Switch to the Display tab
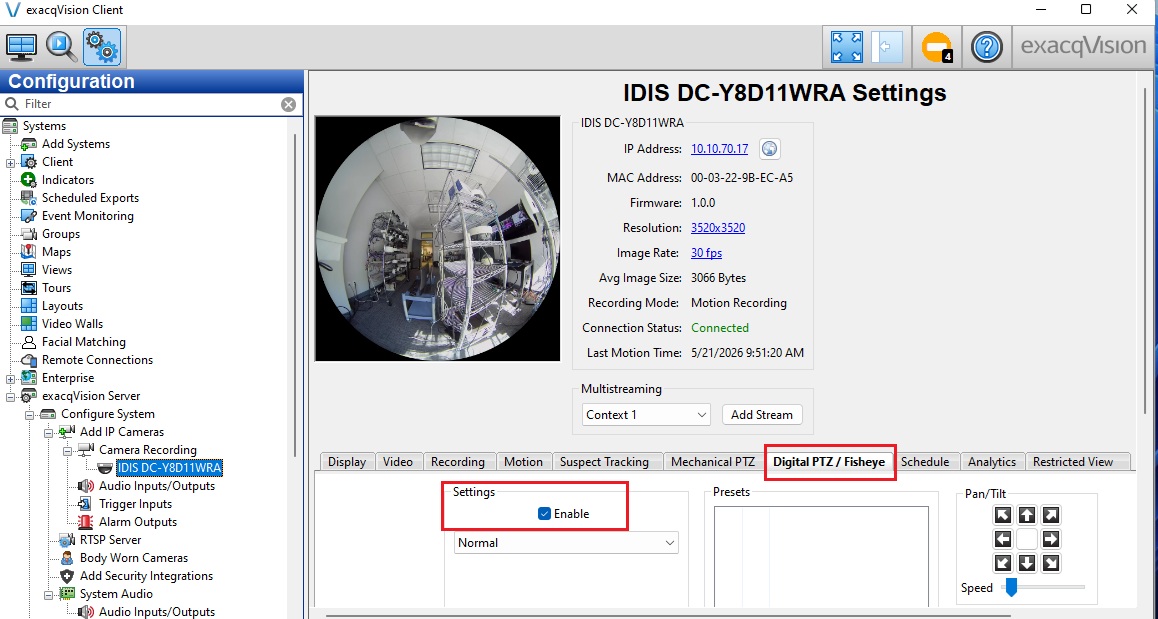The height and width of the screenshot is (619, 1158). point(347,462)
